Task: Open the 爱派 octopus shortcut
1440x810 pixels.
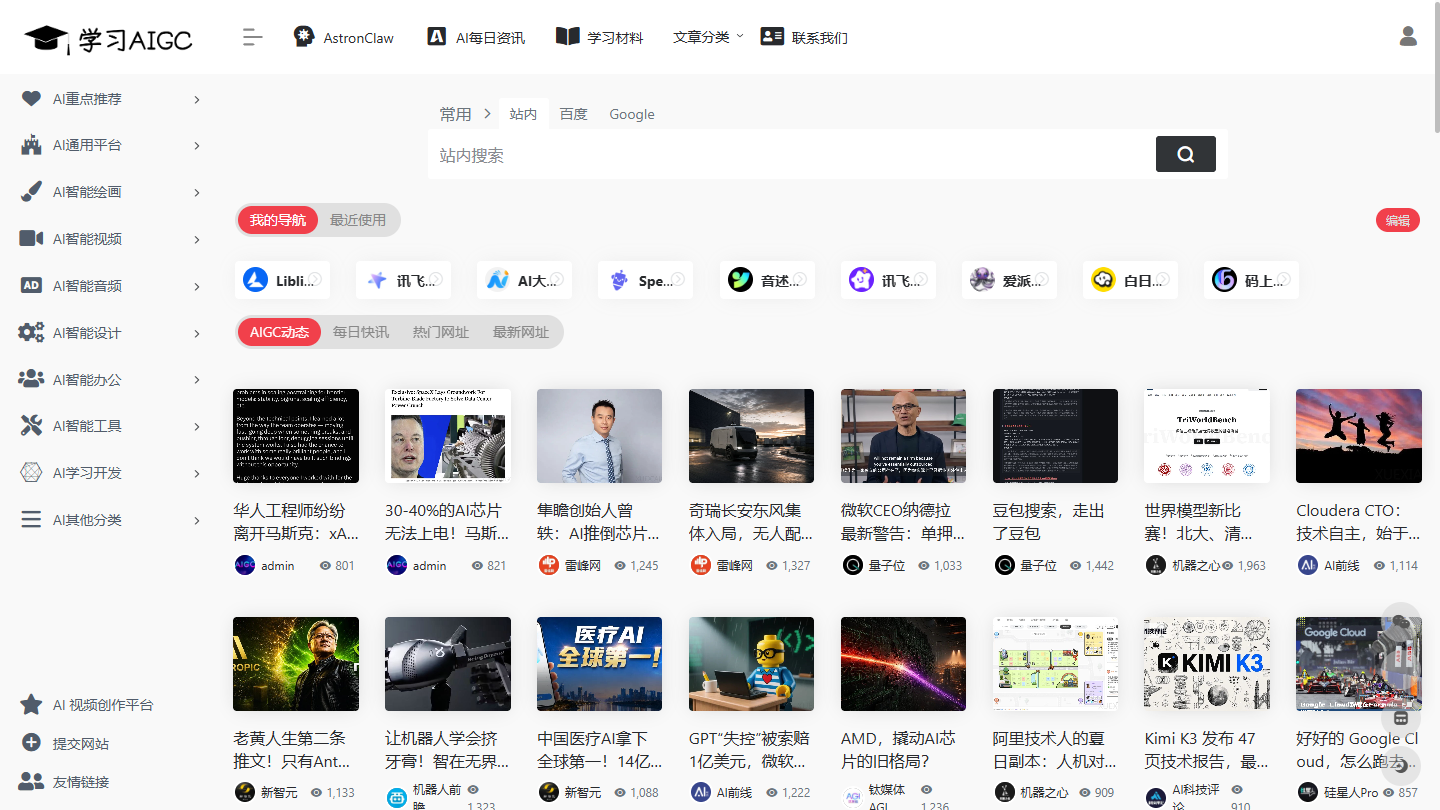Action: coord(1009,280)
